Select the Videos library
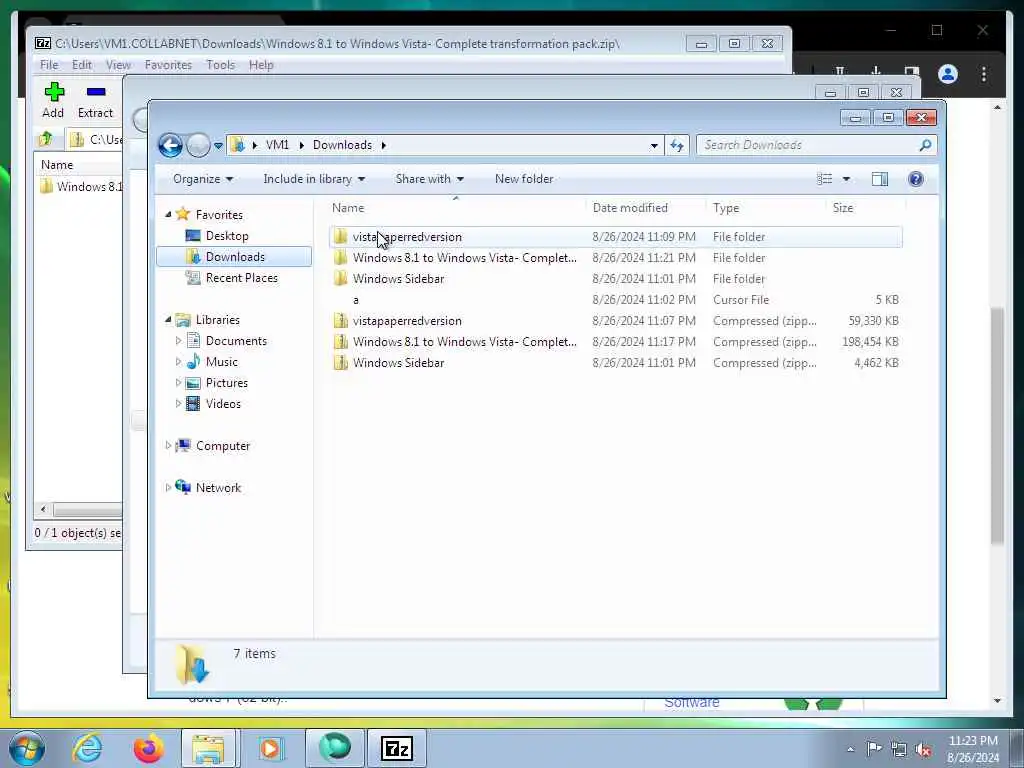 pyautogui.click(x=223, y=404)
